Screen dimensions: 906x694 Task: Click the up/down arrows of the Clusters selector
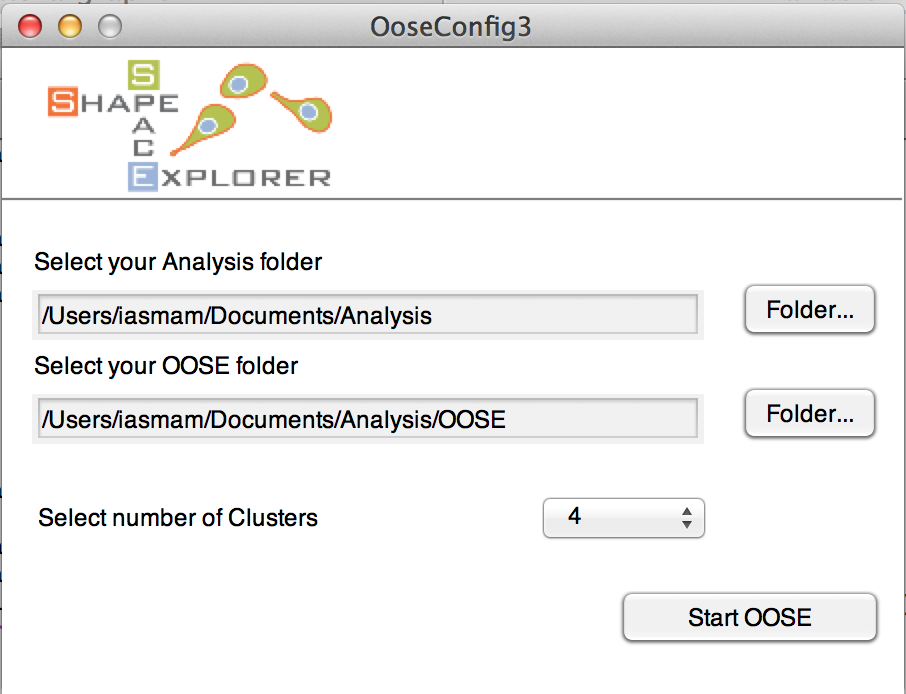click(686, 518)
